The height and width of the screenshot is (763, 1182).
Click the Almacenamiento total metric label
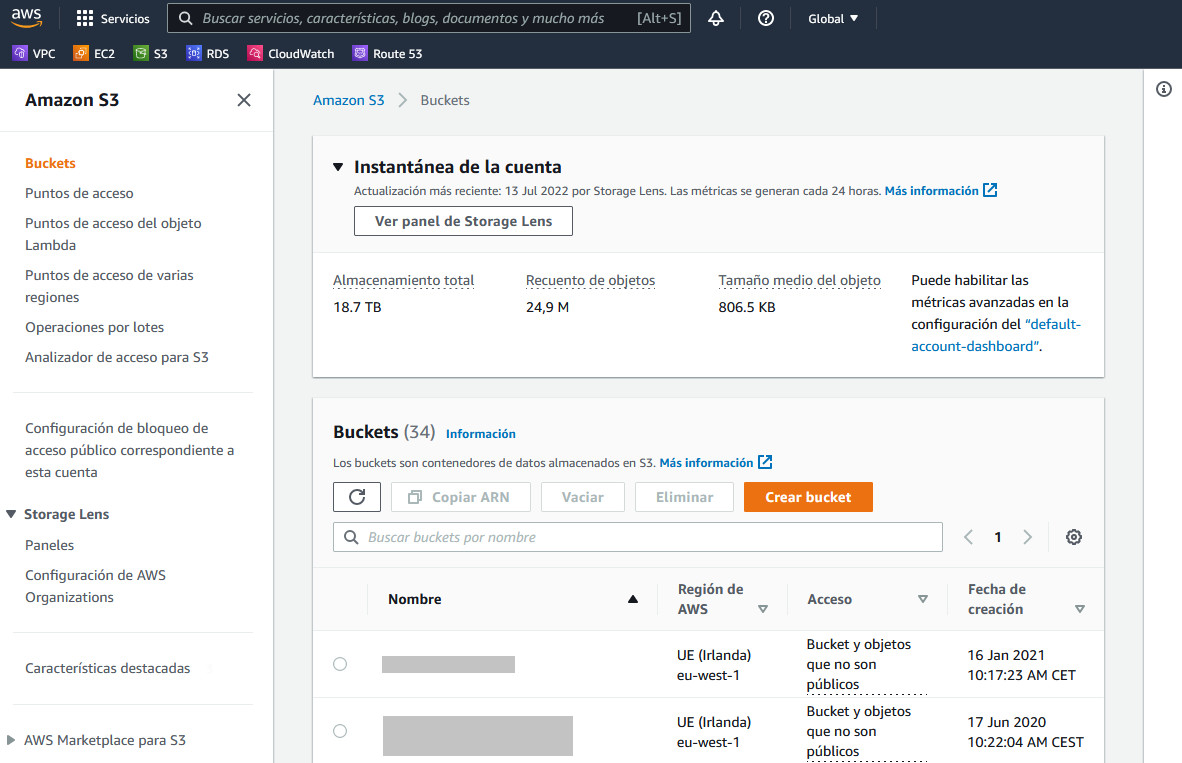403,280
